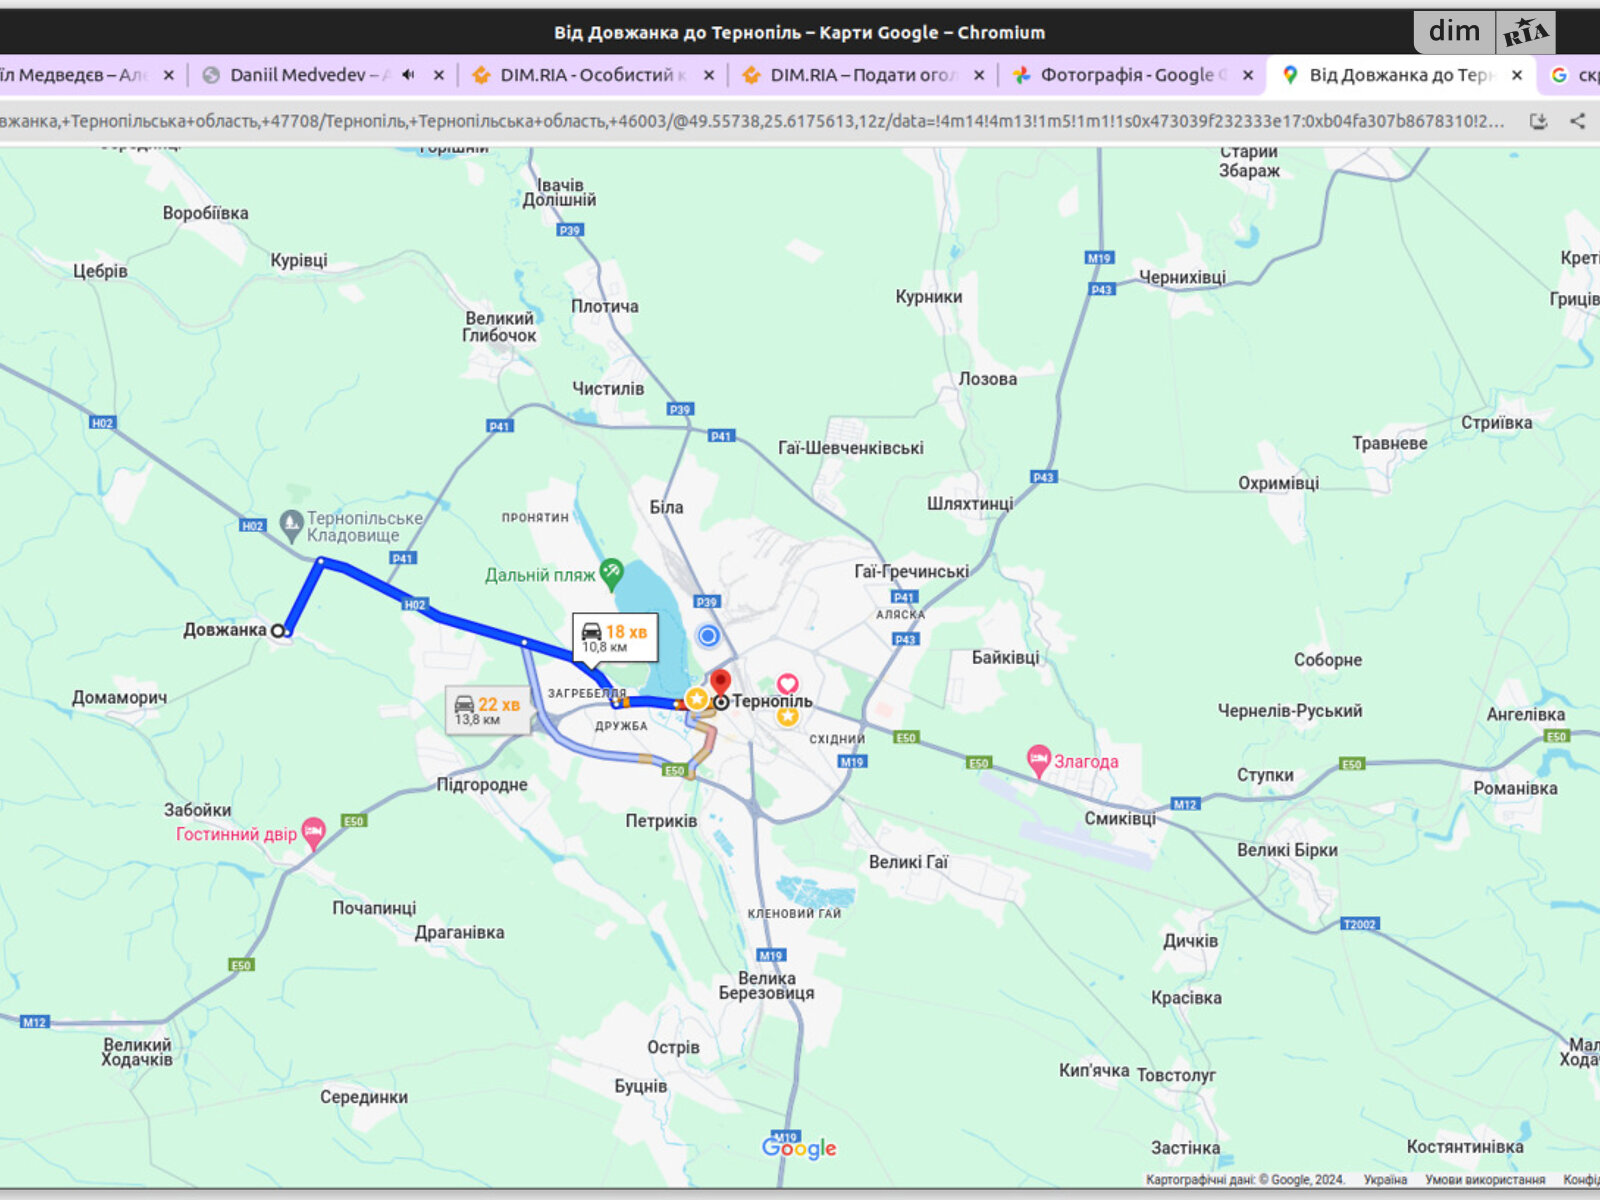Viewport: 1600px width, 1200px height.
Task: Close the Від Довжанка до Тернопіль tab
Action: 1516,75
